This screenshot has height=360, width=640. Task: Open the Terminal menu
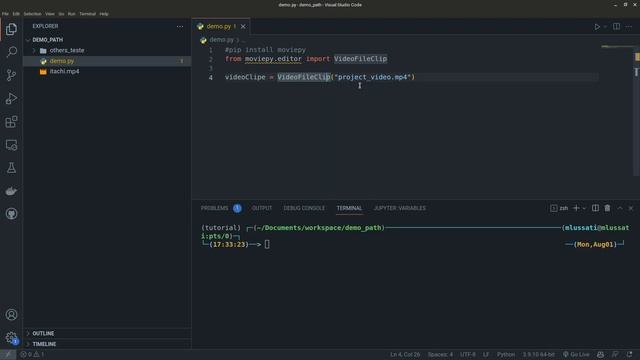coord(87,14)
